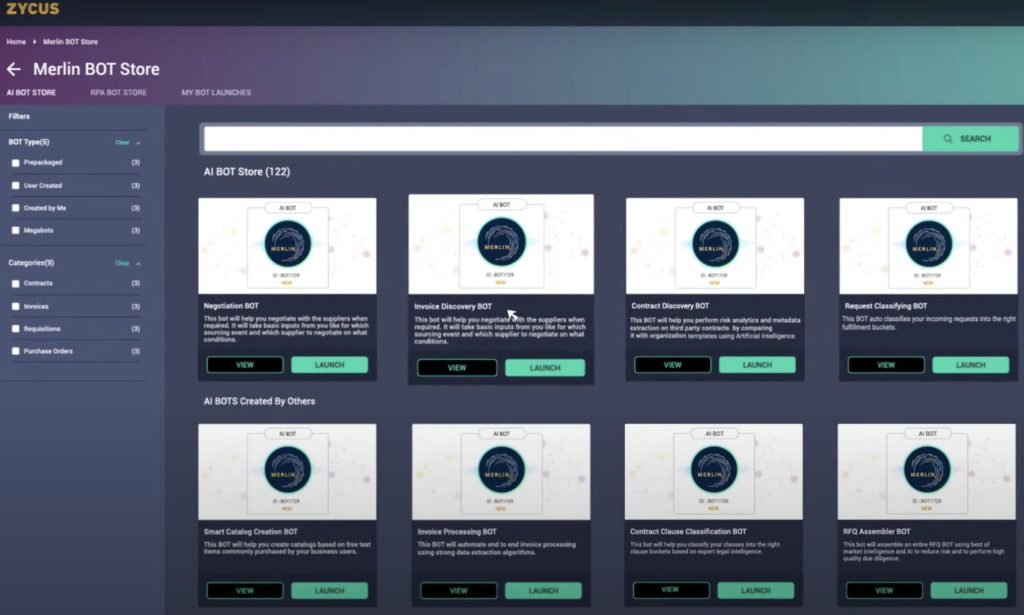Viewport: 1024px width, 615px height.
Task: Click the Negotiation BOT title text
Action: [x=231, y=306]
